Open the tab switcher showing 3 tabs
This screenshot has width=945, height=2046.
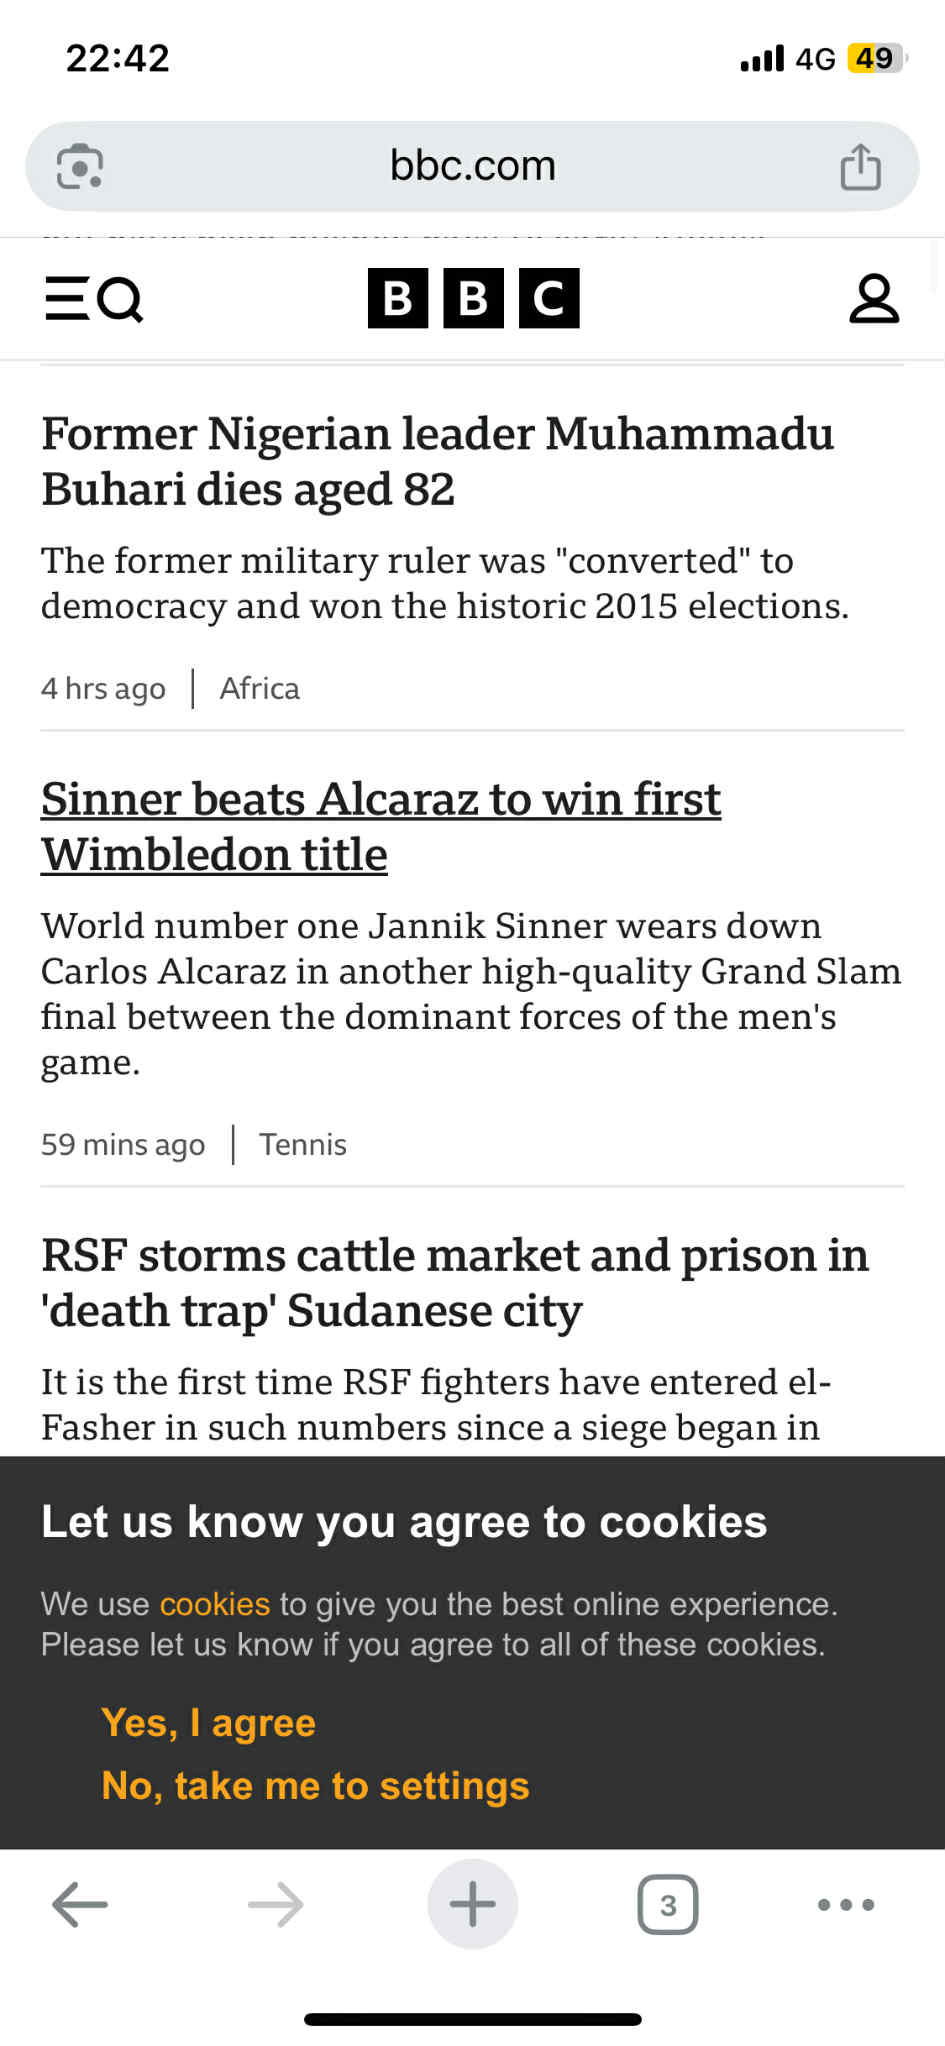(x=667, y=1904)
